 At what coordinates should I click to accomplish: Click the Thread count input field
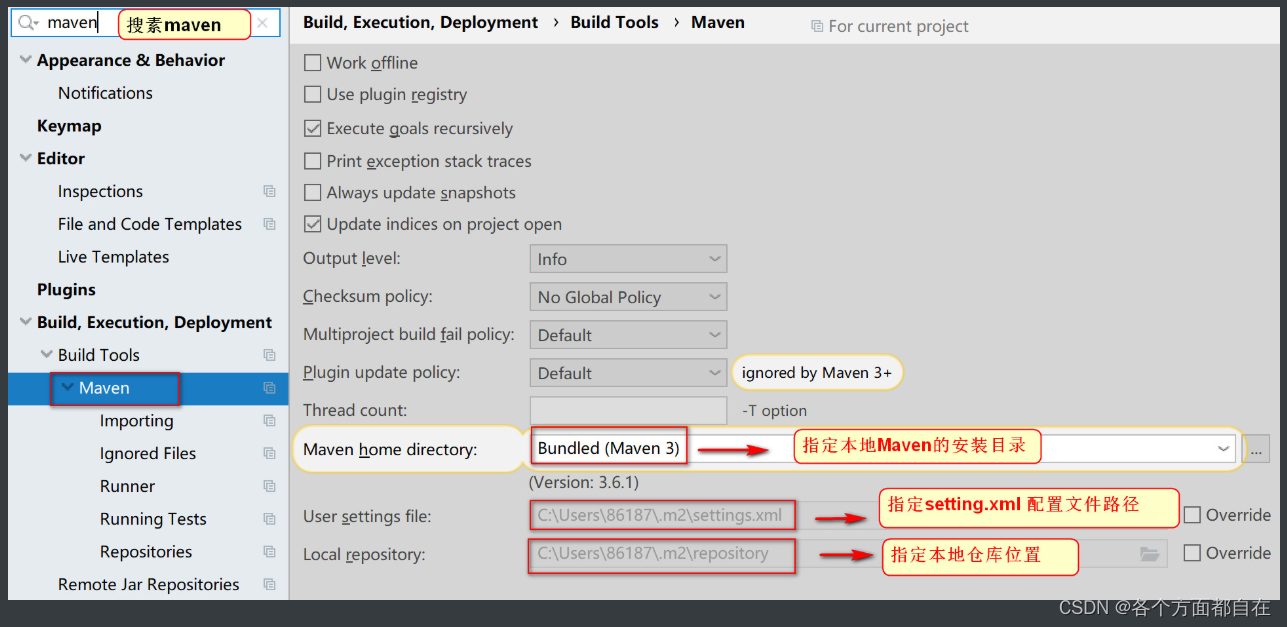[628, 411]
